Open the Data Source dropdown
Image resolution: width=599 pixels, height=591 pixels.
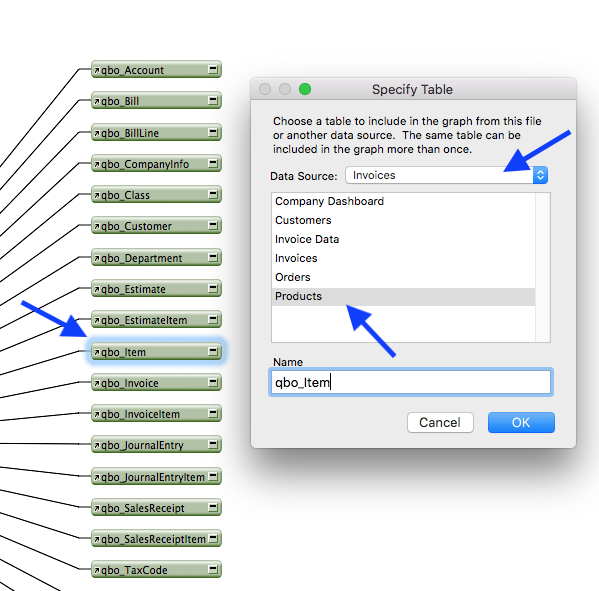[x=446, y=175]
